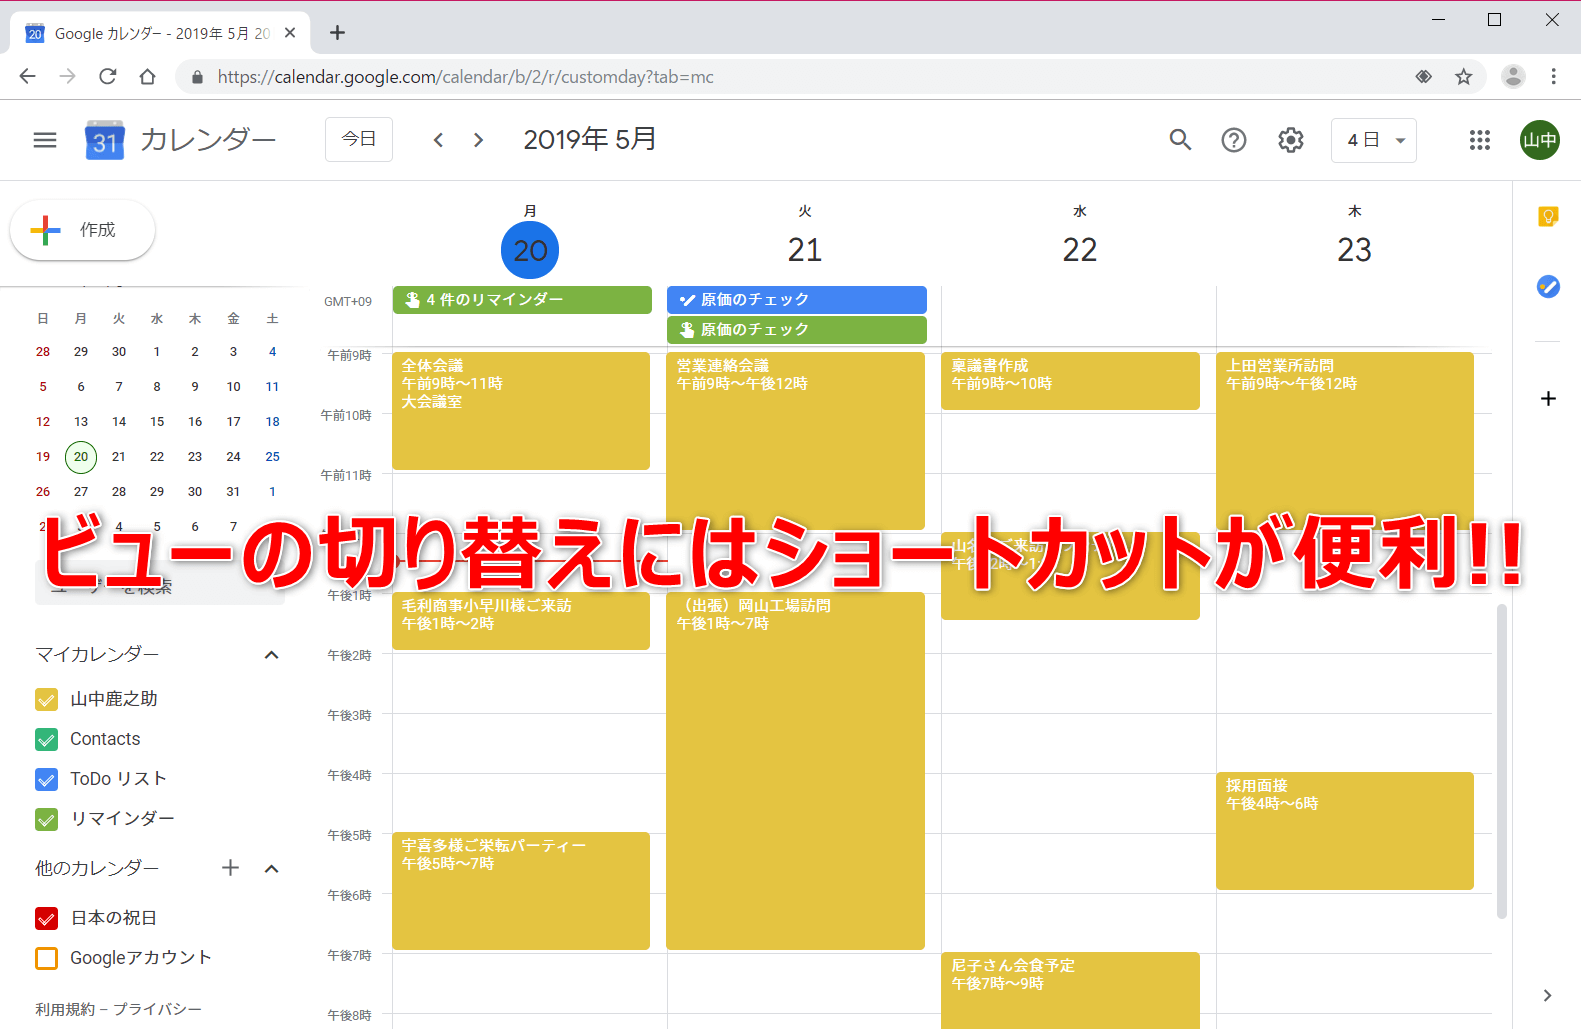Click the calendar grid vertical scrollbar
Viewport: 1581px width, 1029px height.
(1501, 760)
